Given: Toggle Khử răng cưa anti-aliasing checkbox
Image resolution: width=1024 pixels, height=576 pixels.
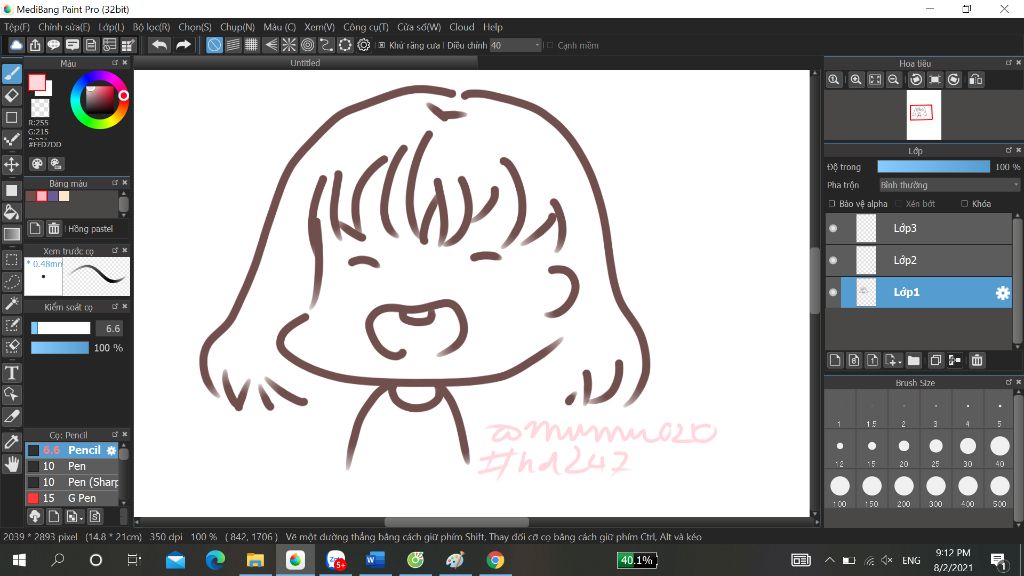Looking at the screenshot, I should coord(382,45).
